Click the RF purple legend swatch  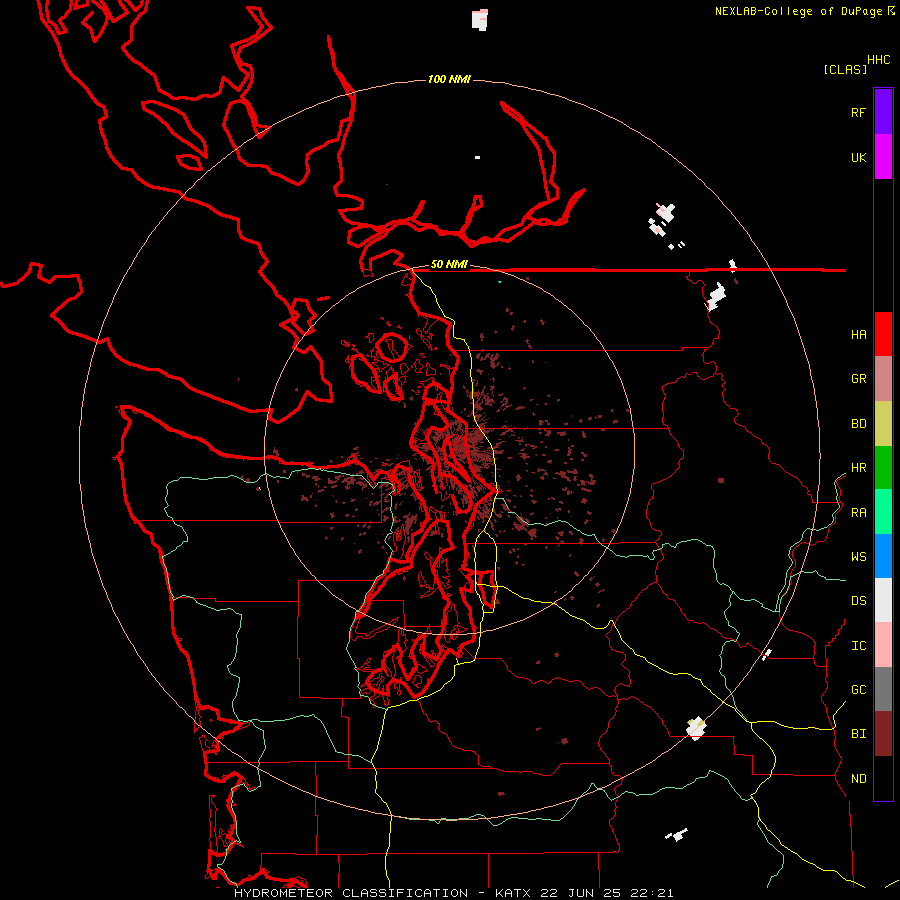883,112
